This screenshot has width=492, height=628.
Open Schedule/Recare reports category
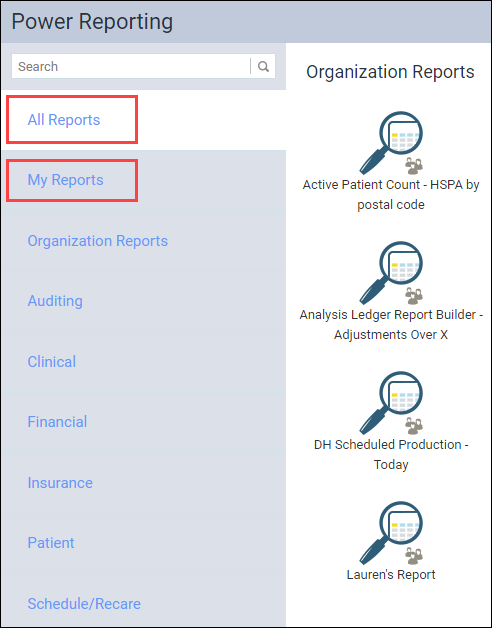pyautogui.click(x=84, y=604)
